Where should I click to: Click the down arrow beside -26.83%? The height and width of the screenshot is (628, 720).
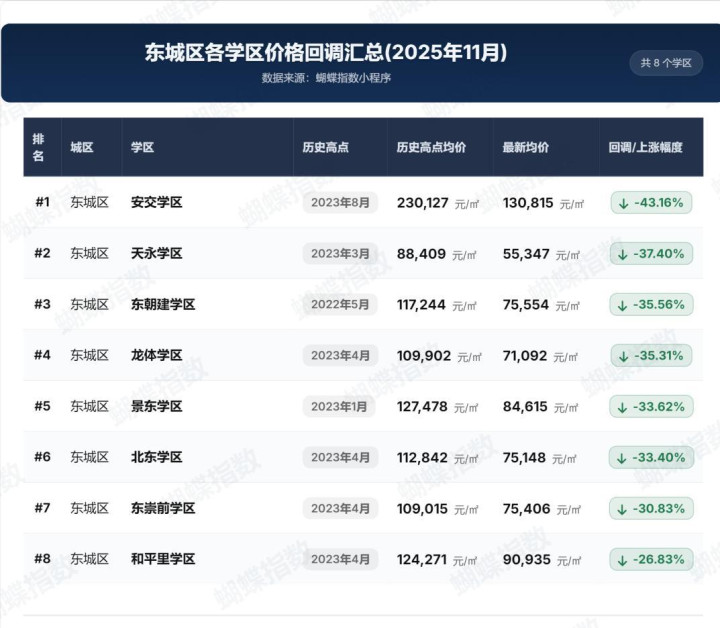click(x=623, y=560)
